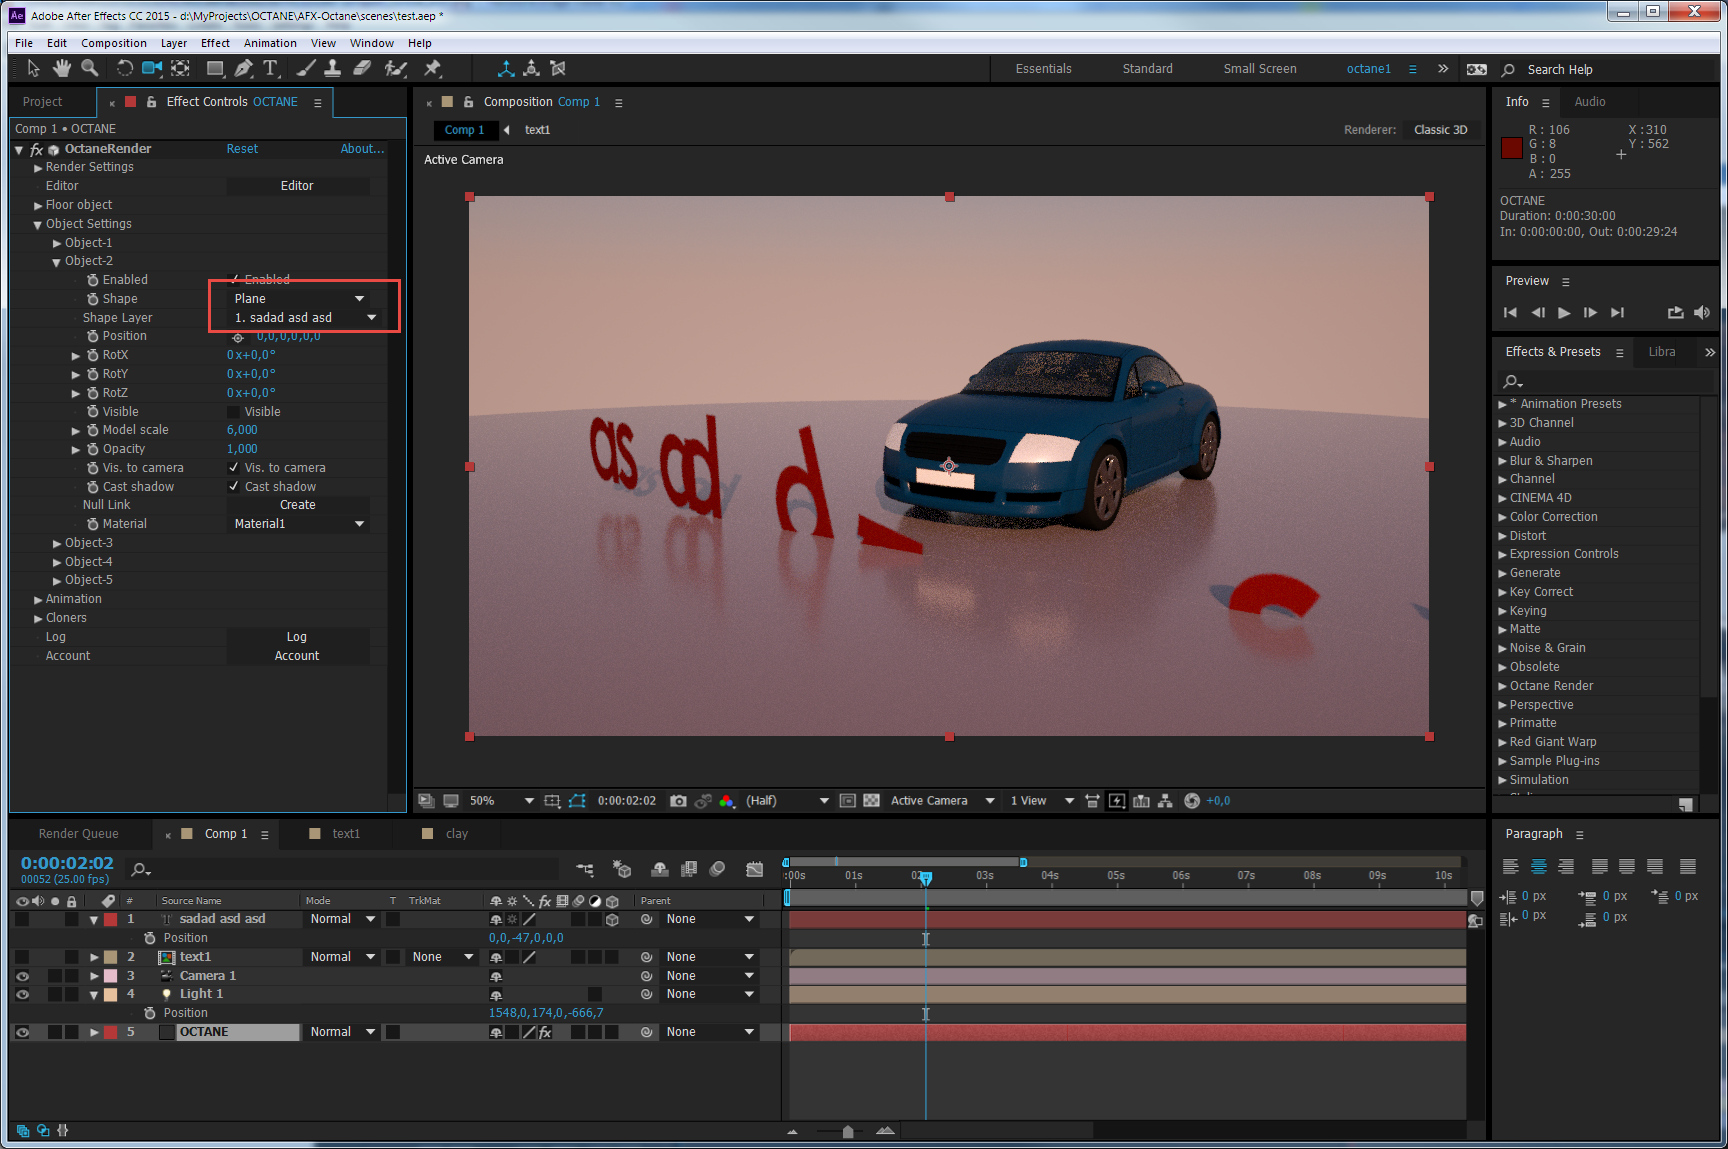1728x1149 pixels.
Task: Click the About... link
Action: pos(362,149)
